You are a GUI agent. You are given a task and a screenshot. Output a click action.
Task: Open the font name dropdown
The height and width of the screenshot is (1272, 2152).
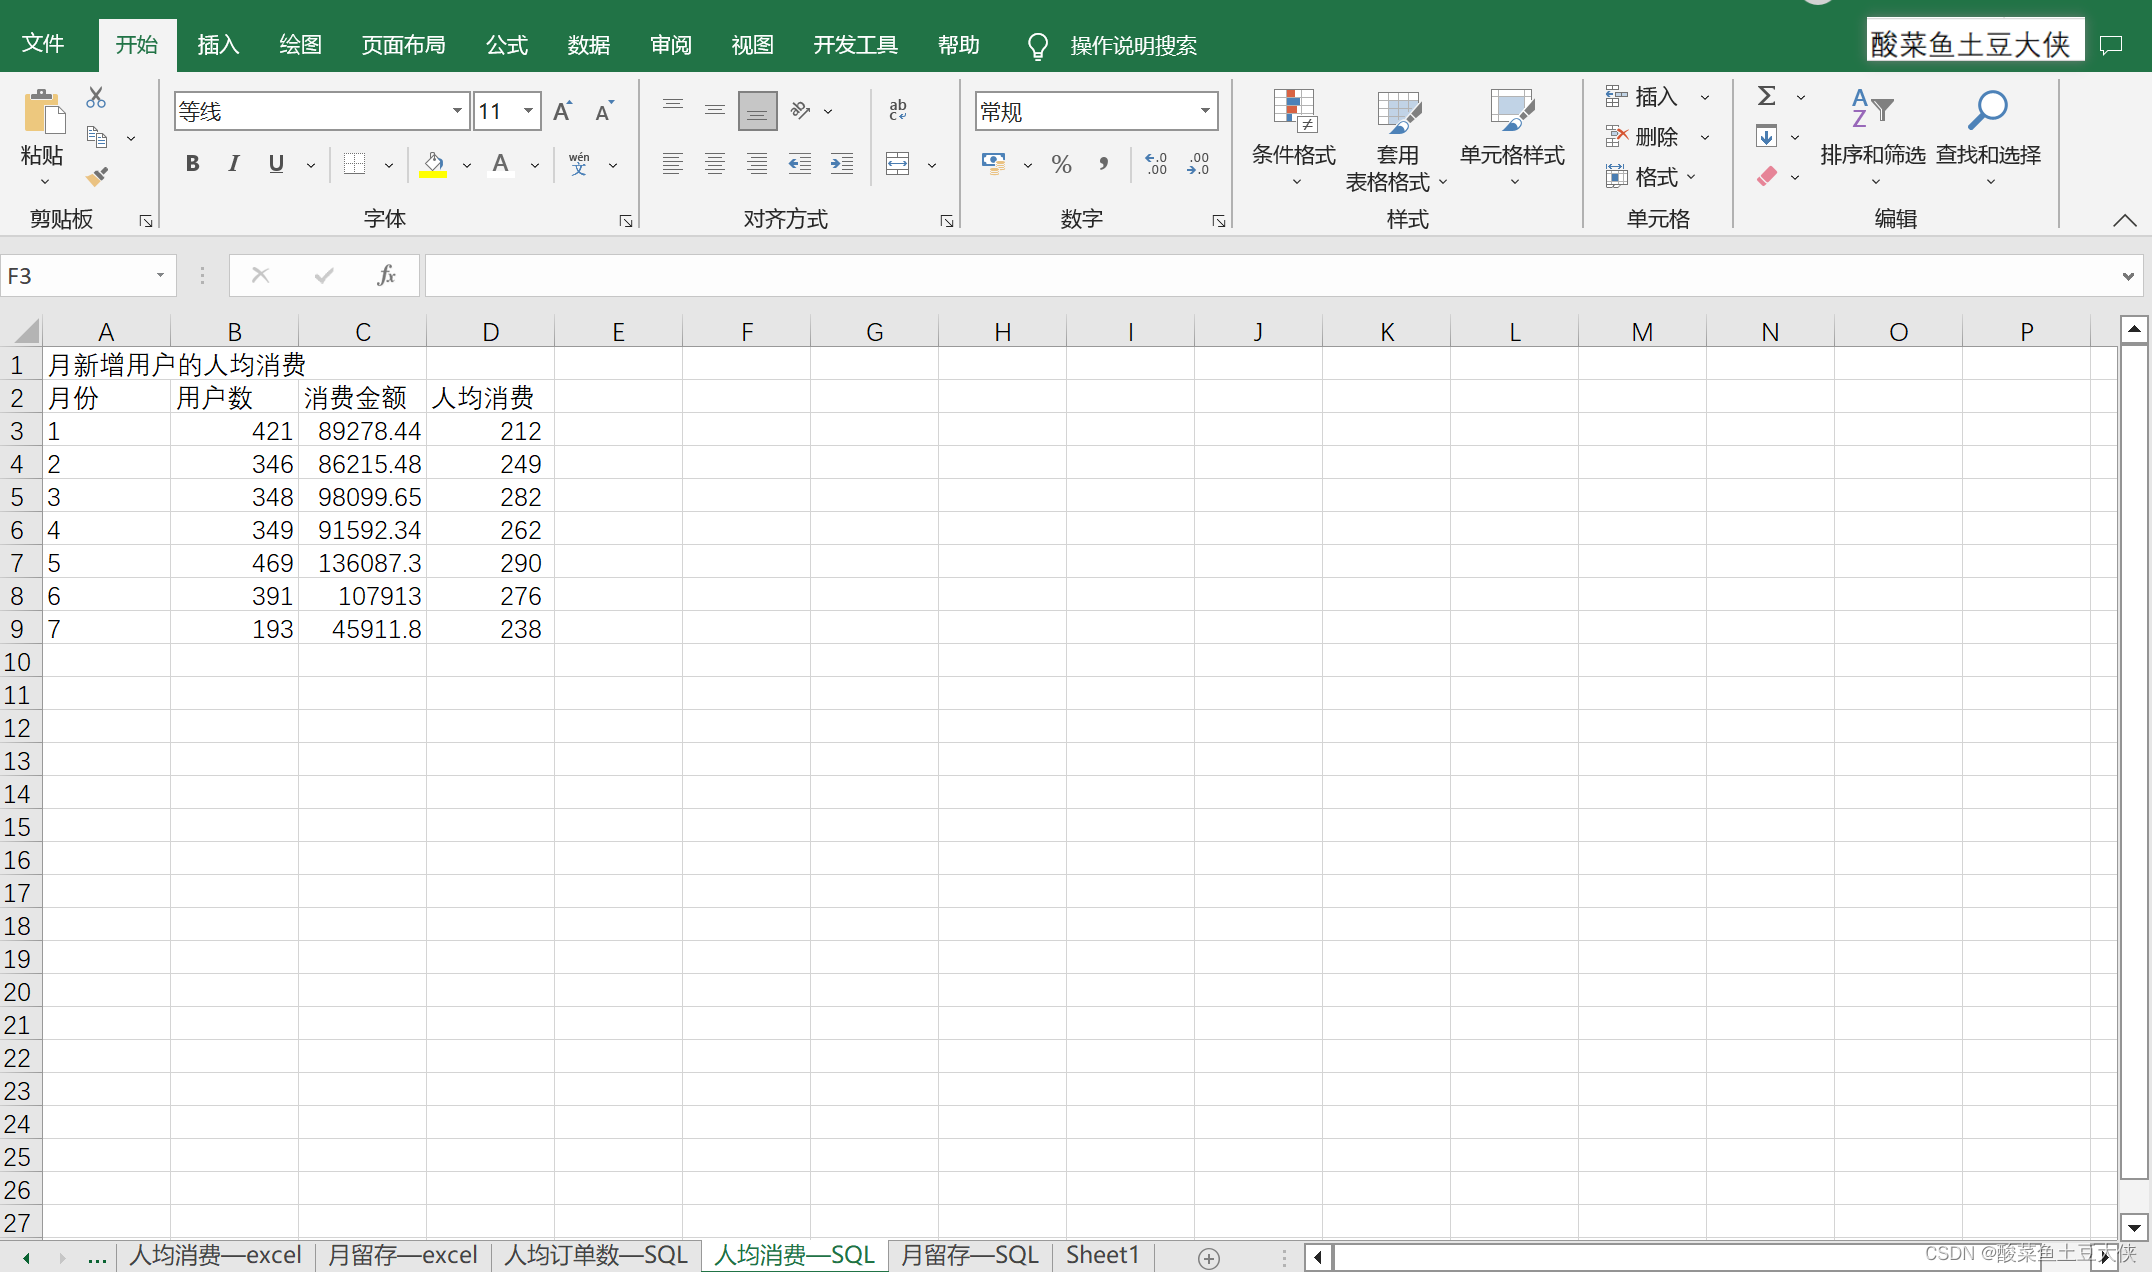pyautogui.click(x=457, y=111)
